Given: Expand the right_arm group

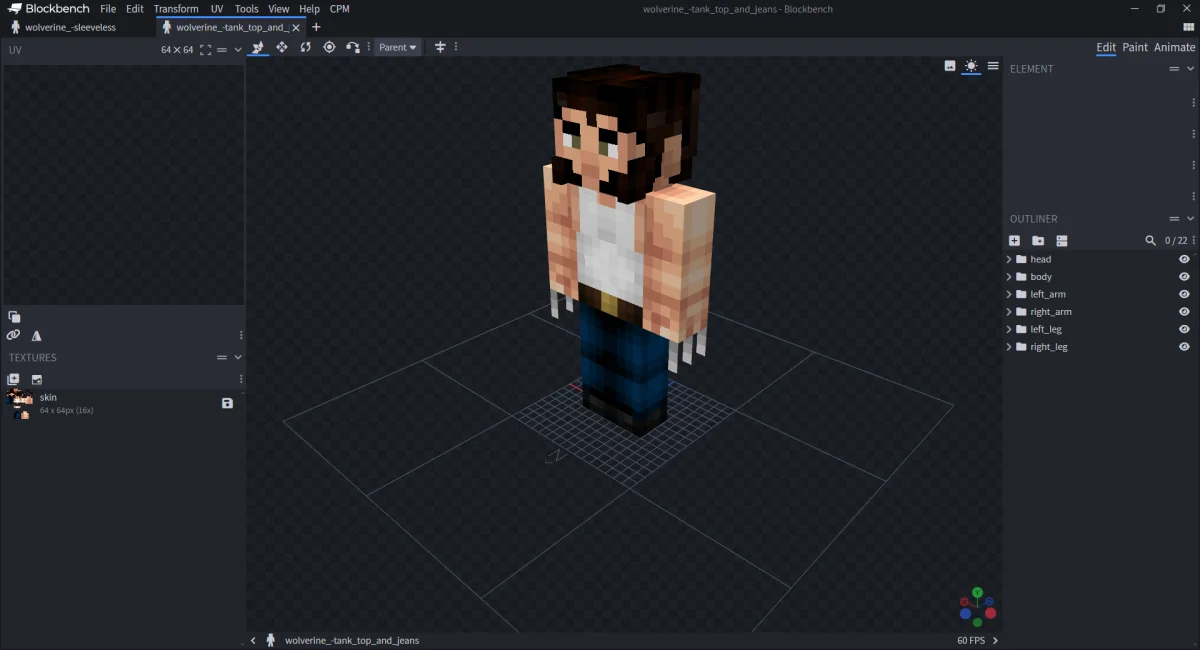Looking at the screenshot, I should coord(1009,312).
